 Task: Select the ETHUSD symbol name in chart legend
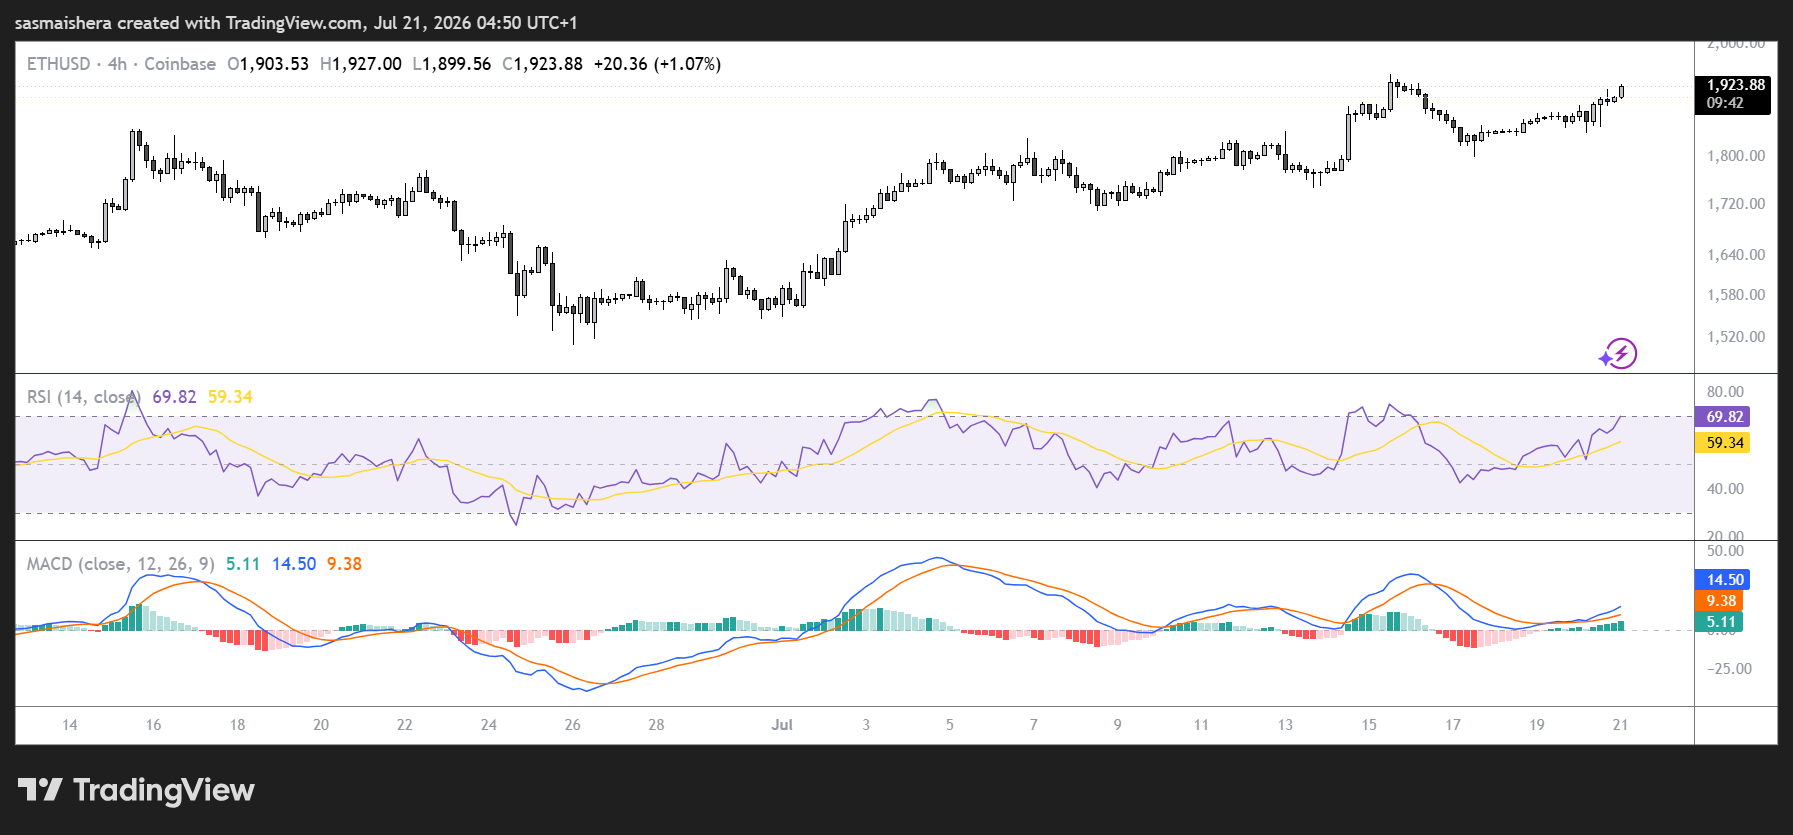pyautogui.click(x=58, y=64)
